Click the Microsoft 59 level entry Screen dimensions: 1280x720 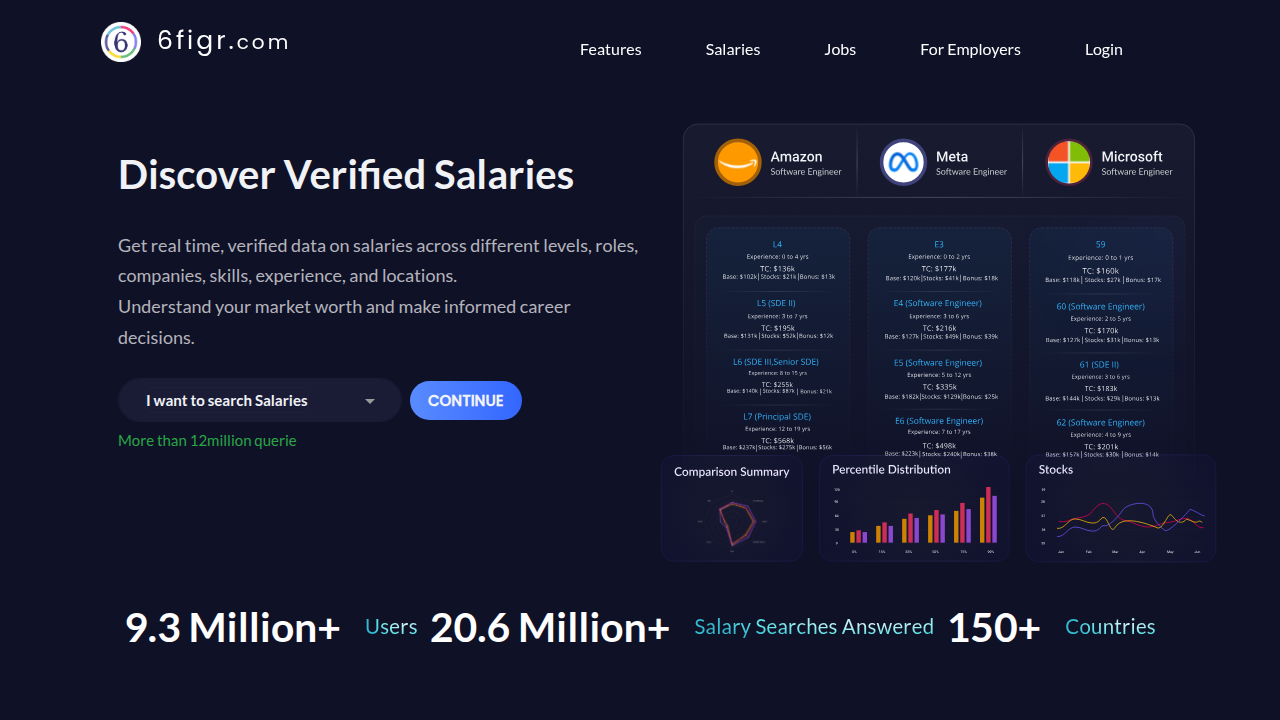click(1100, 244)
